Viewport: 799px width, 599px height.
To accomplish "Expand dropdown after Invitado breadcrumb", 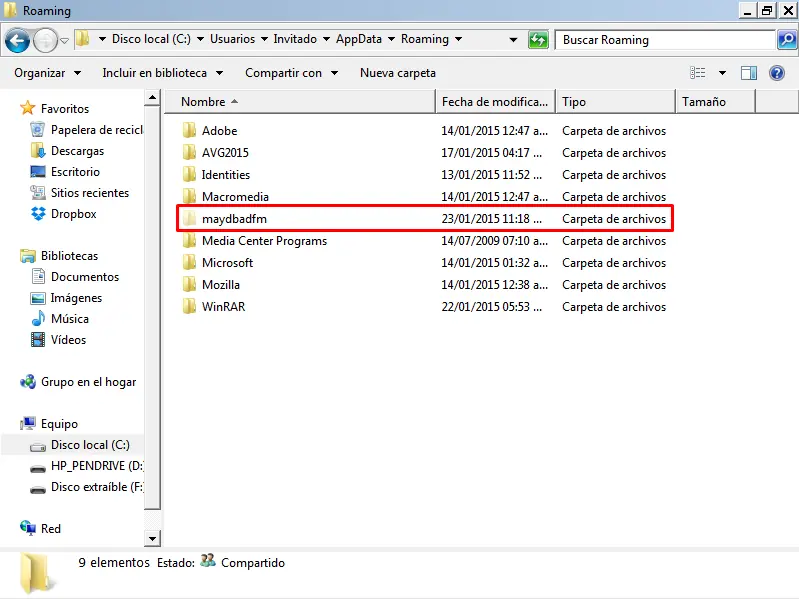I will [326, 39].
